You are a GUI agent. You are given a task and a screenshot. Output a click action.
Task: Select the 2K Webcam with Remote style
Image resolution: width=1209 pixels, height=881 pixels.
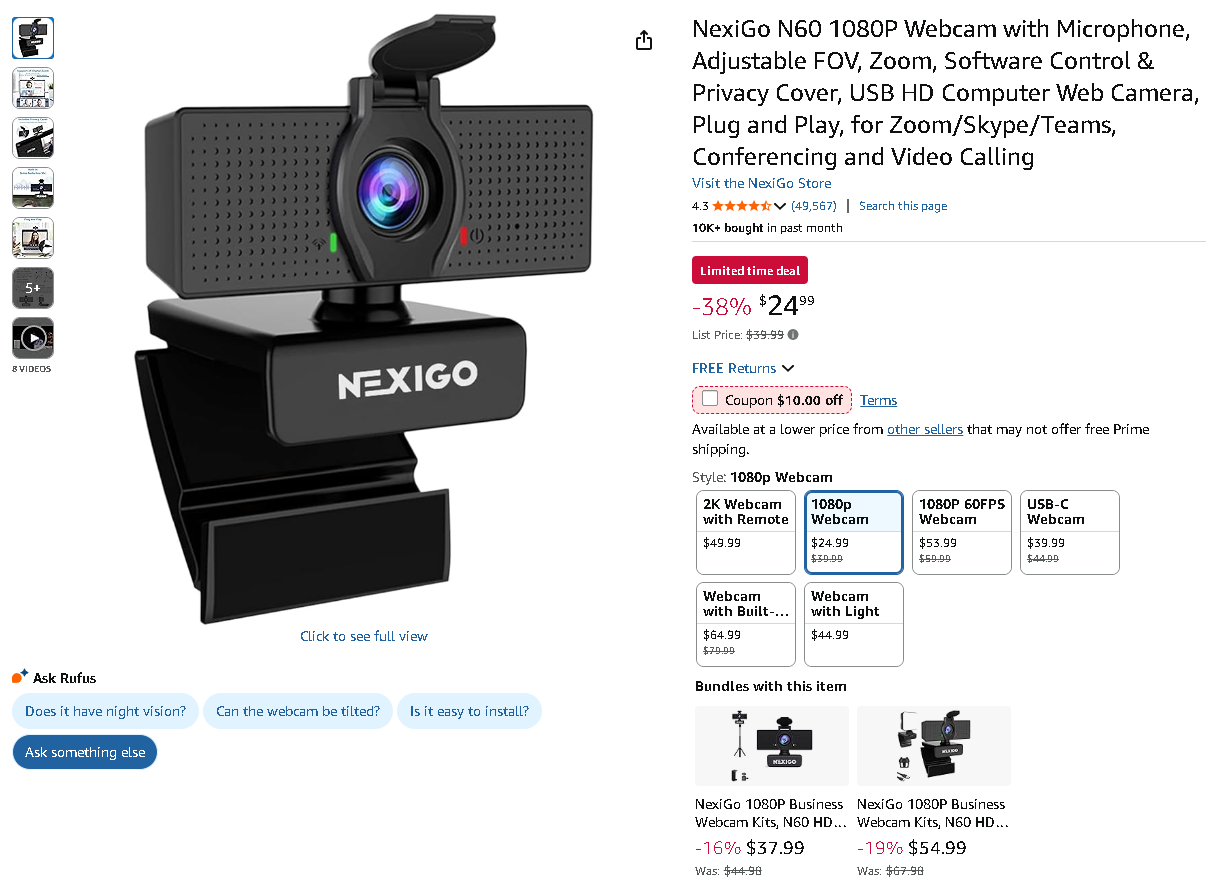pos(746,532)
